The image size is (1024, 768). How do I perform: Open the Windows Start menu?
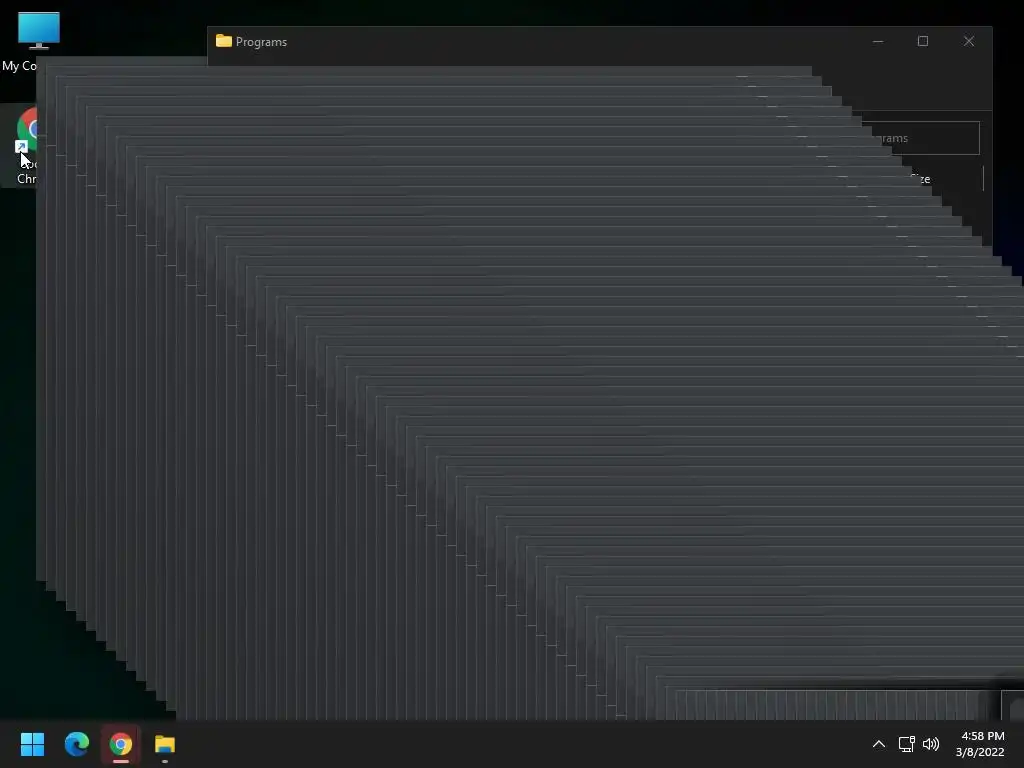click(x=32, y=744)
